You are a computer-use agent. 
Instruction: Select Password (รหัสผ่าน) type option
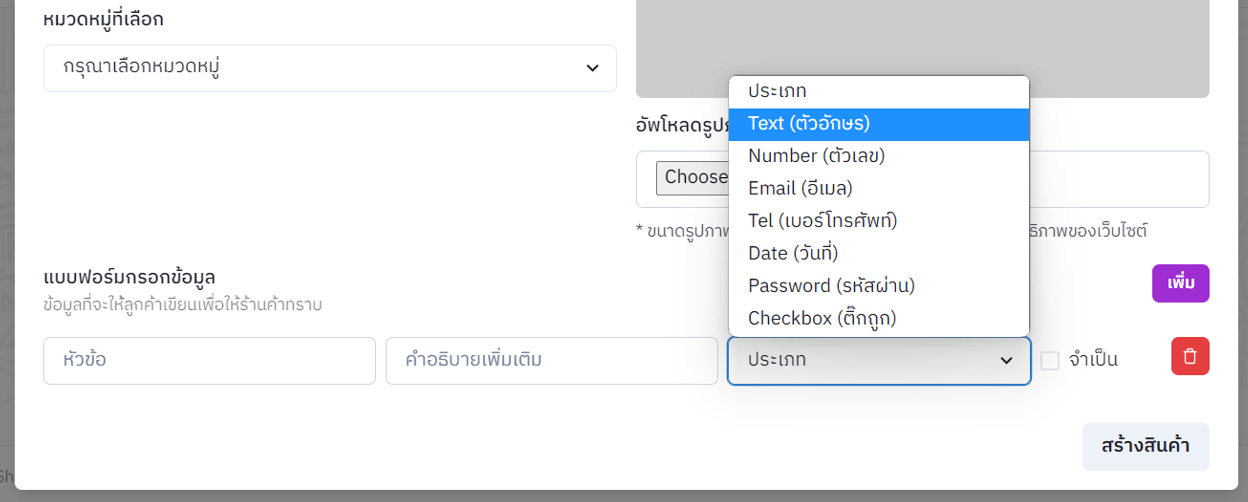pyautogui.click(x=878, y=286)
